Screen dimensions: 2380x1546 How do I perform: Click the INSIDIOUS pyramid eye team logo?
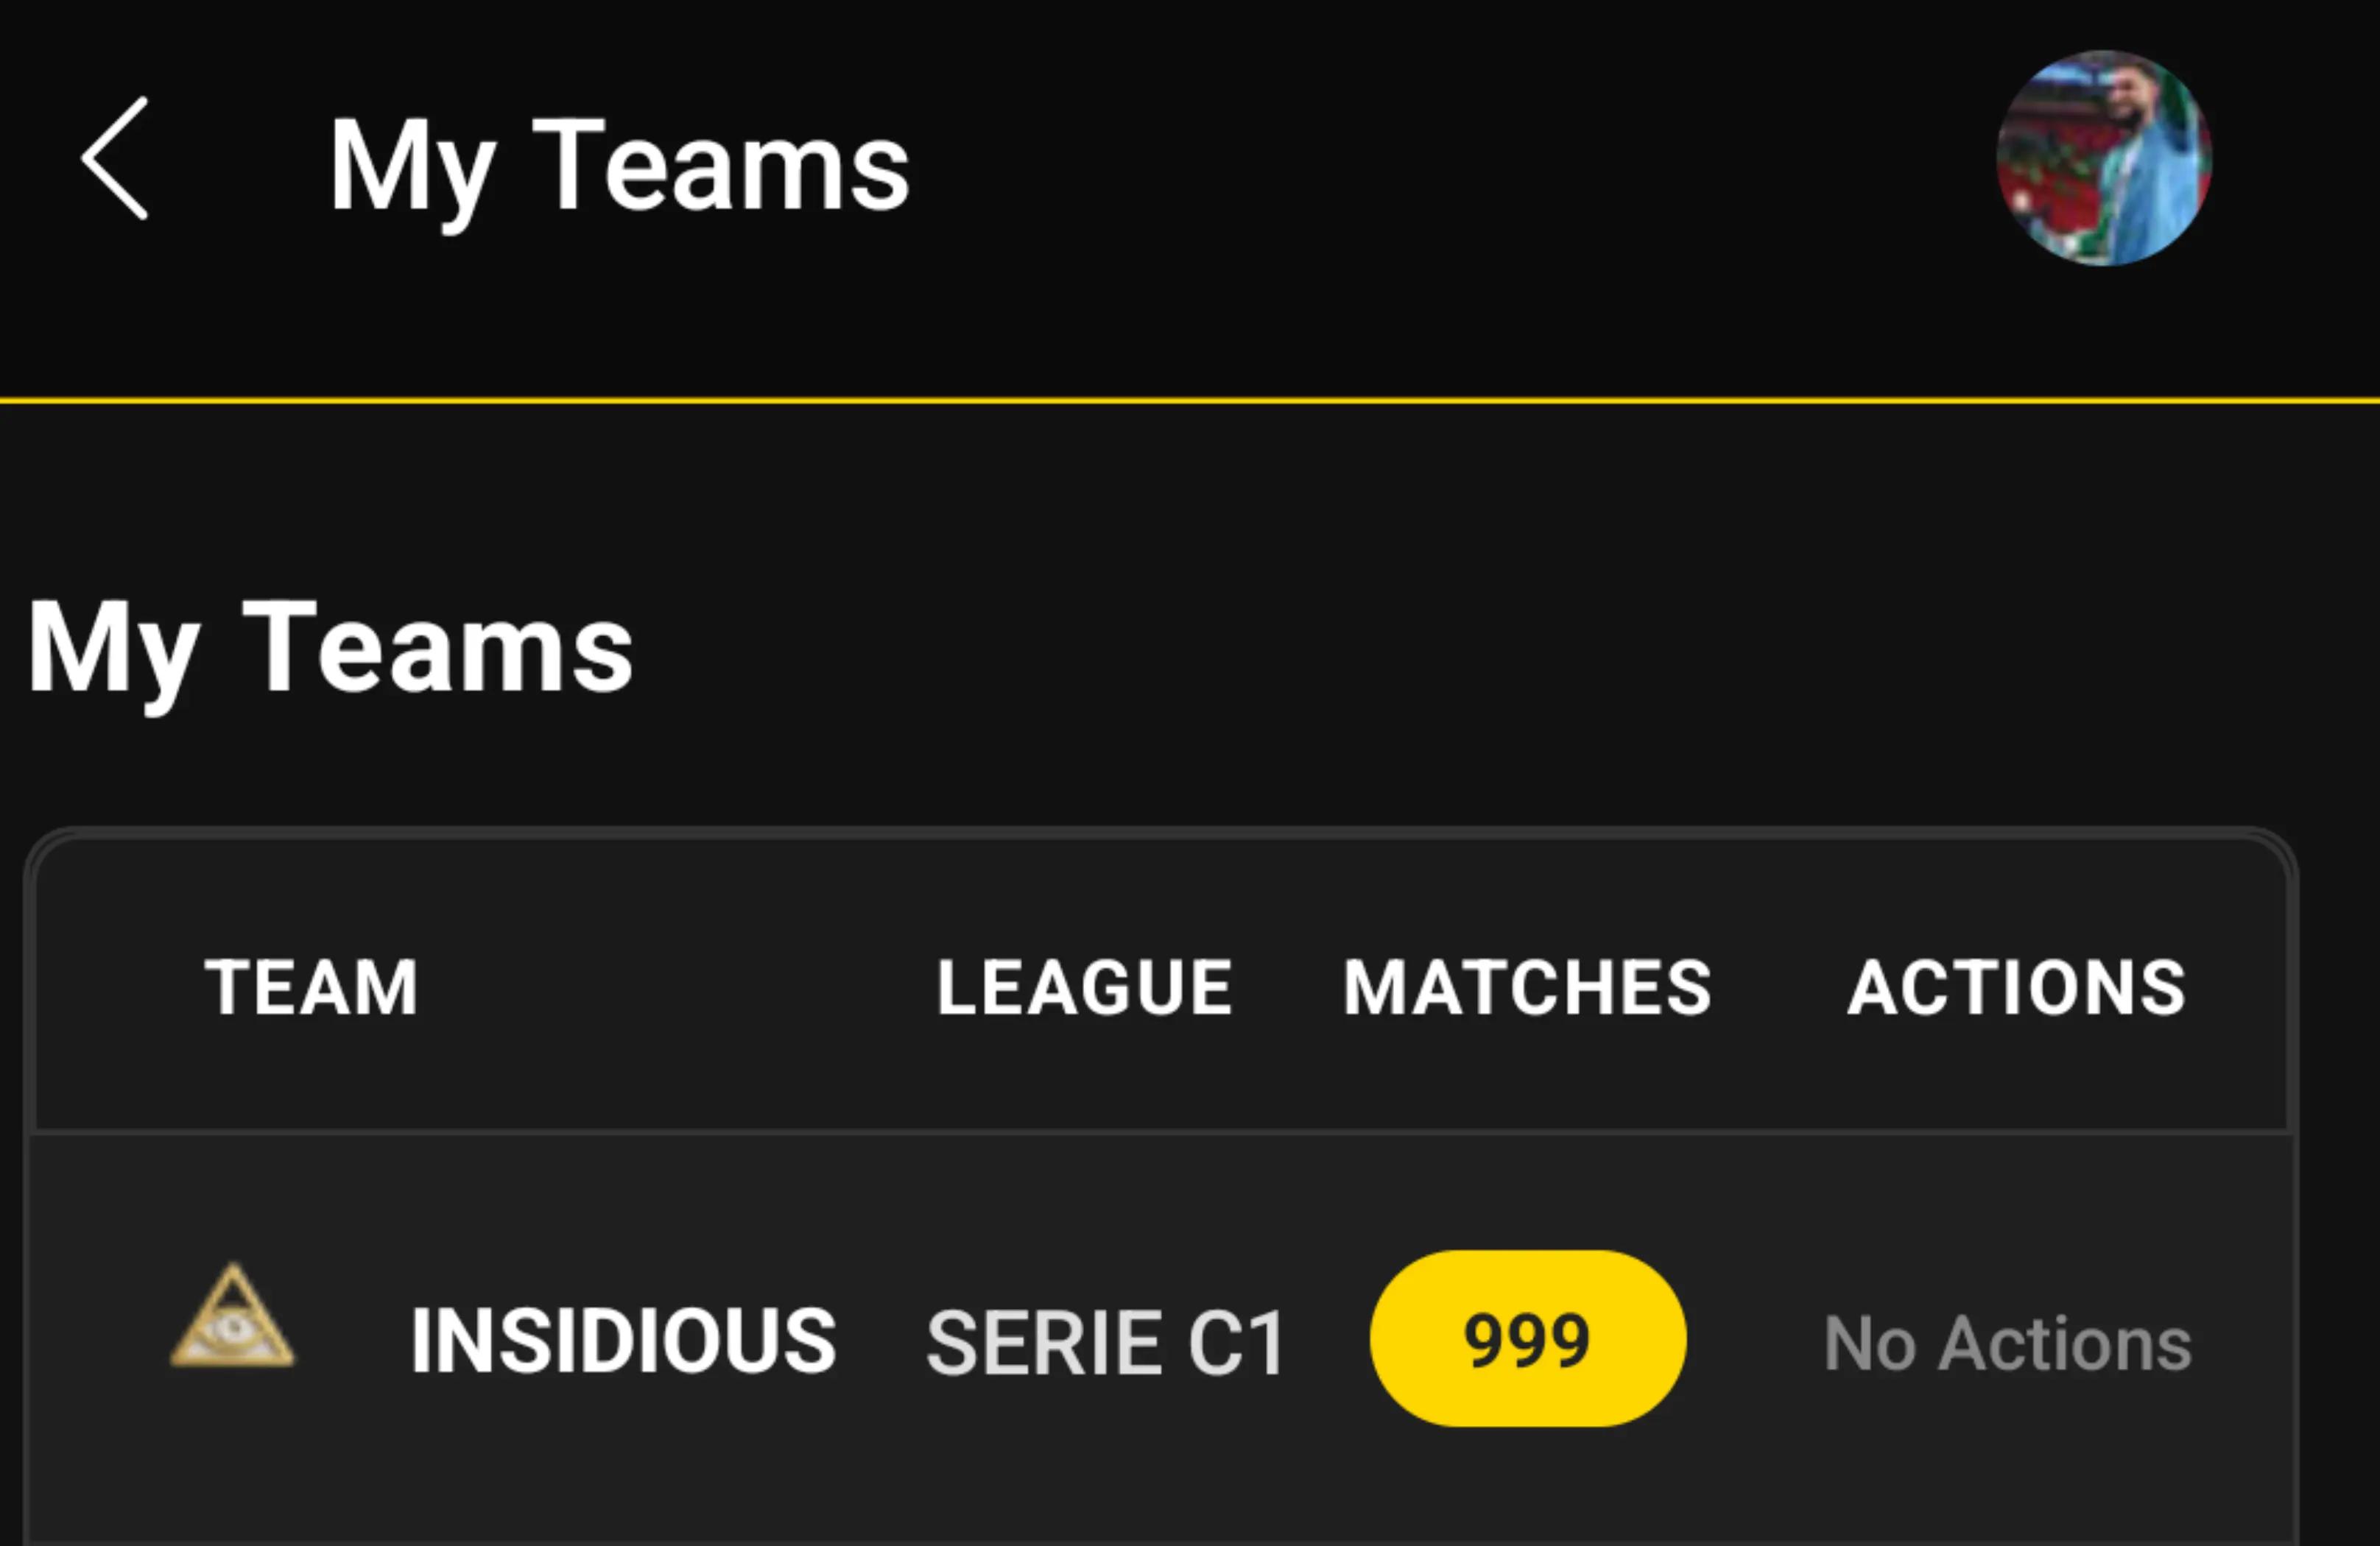233,1315
